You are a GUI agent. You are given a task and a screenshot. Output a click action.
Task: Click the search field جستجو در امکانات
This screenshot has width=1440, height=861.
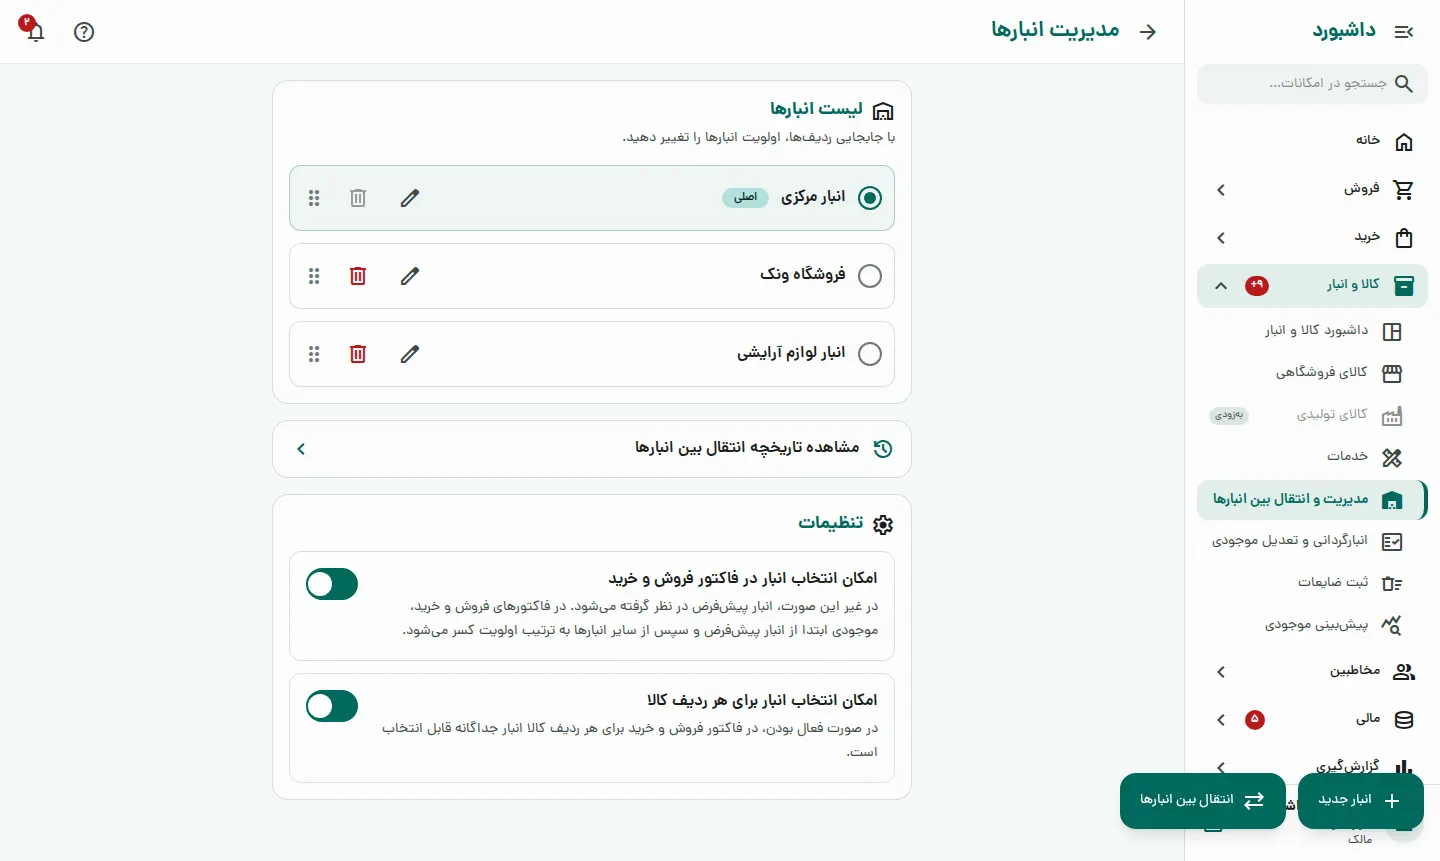tap(1312, 84)
